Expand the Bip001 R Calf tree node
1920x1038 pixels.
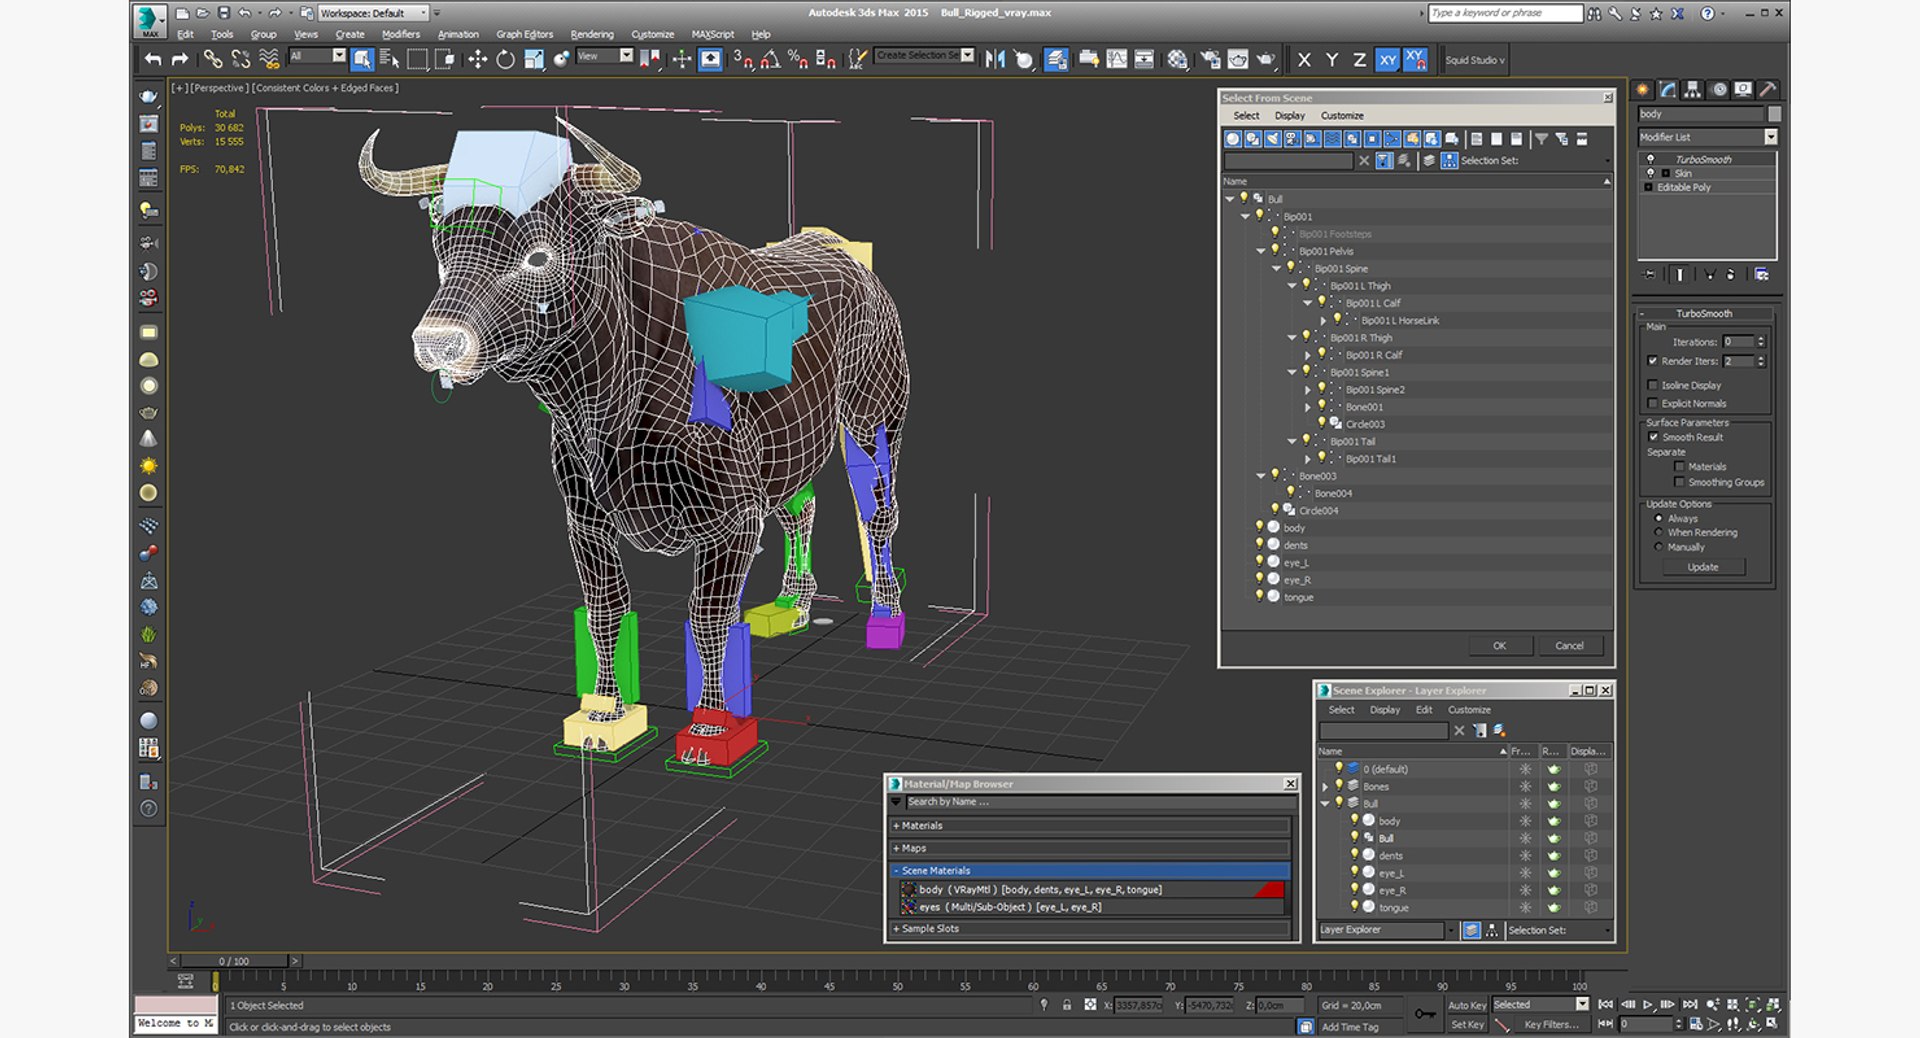coord(1308,355)
